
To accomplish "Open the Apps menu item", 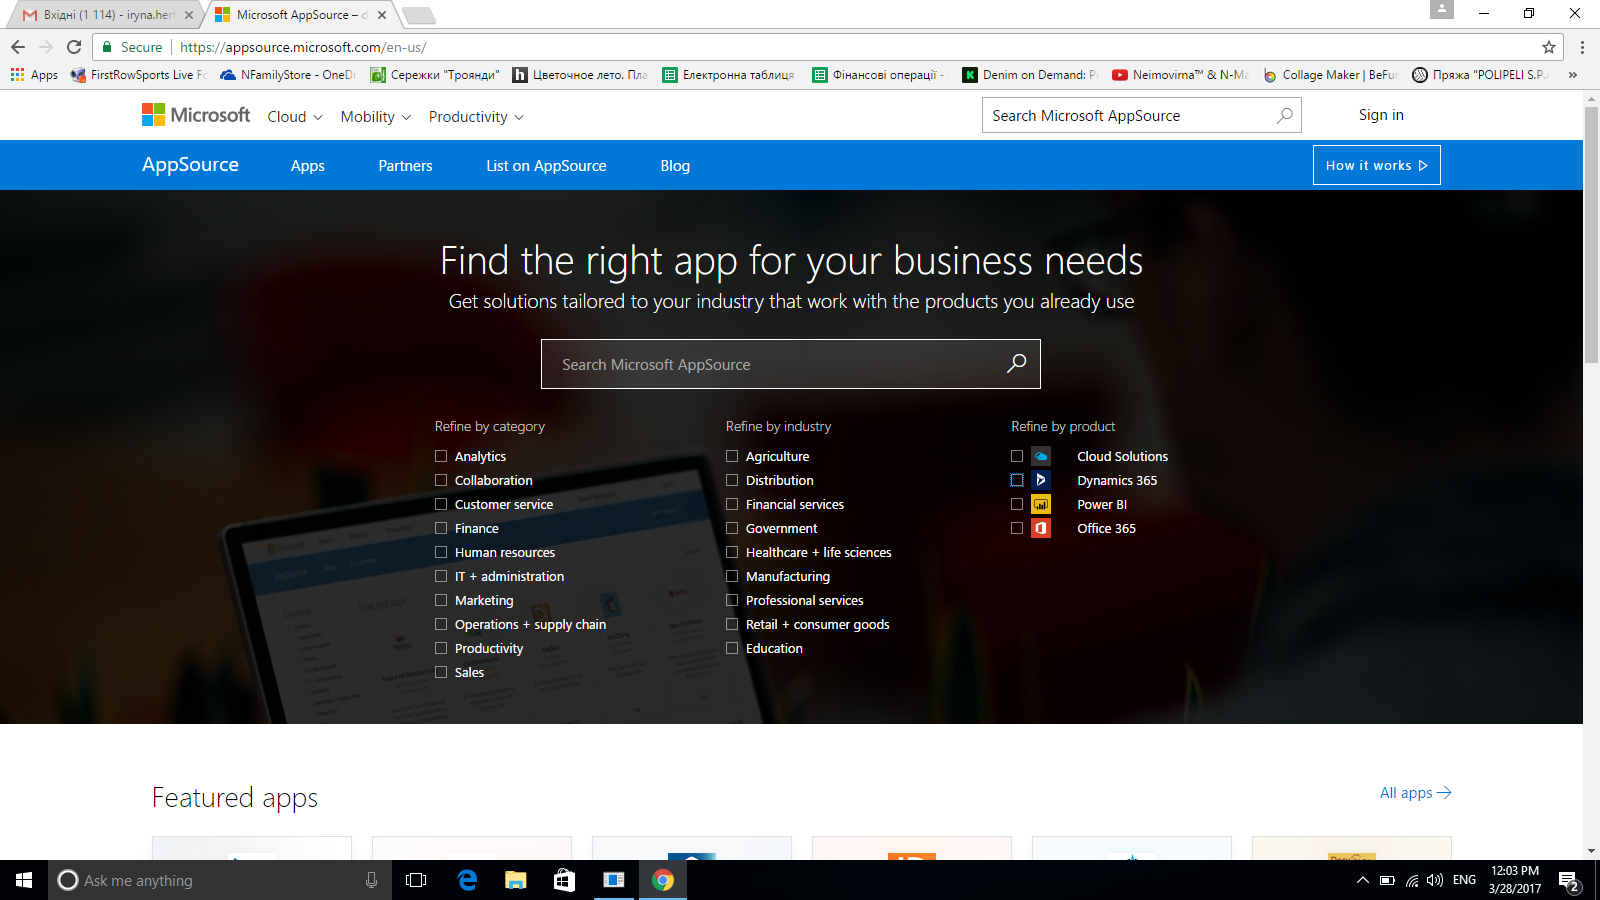I will point(308,166).
